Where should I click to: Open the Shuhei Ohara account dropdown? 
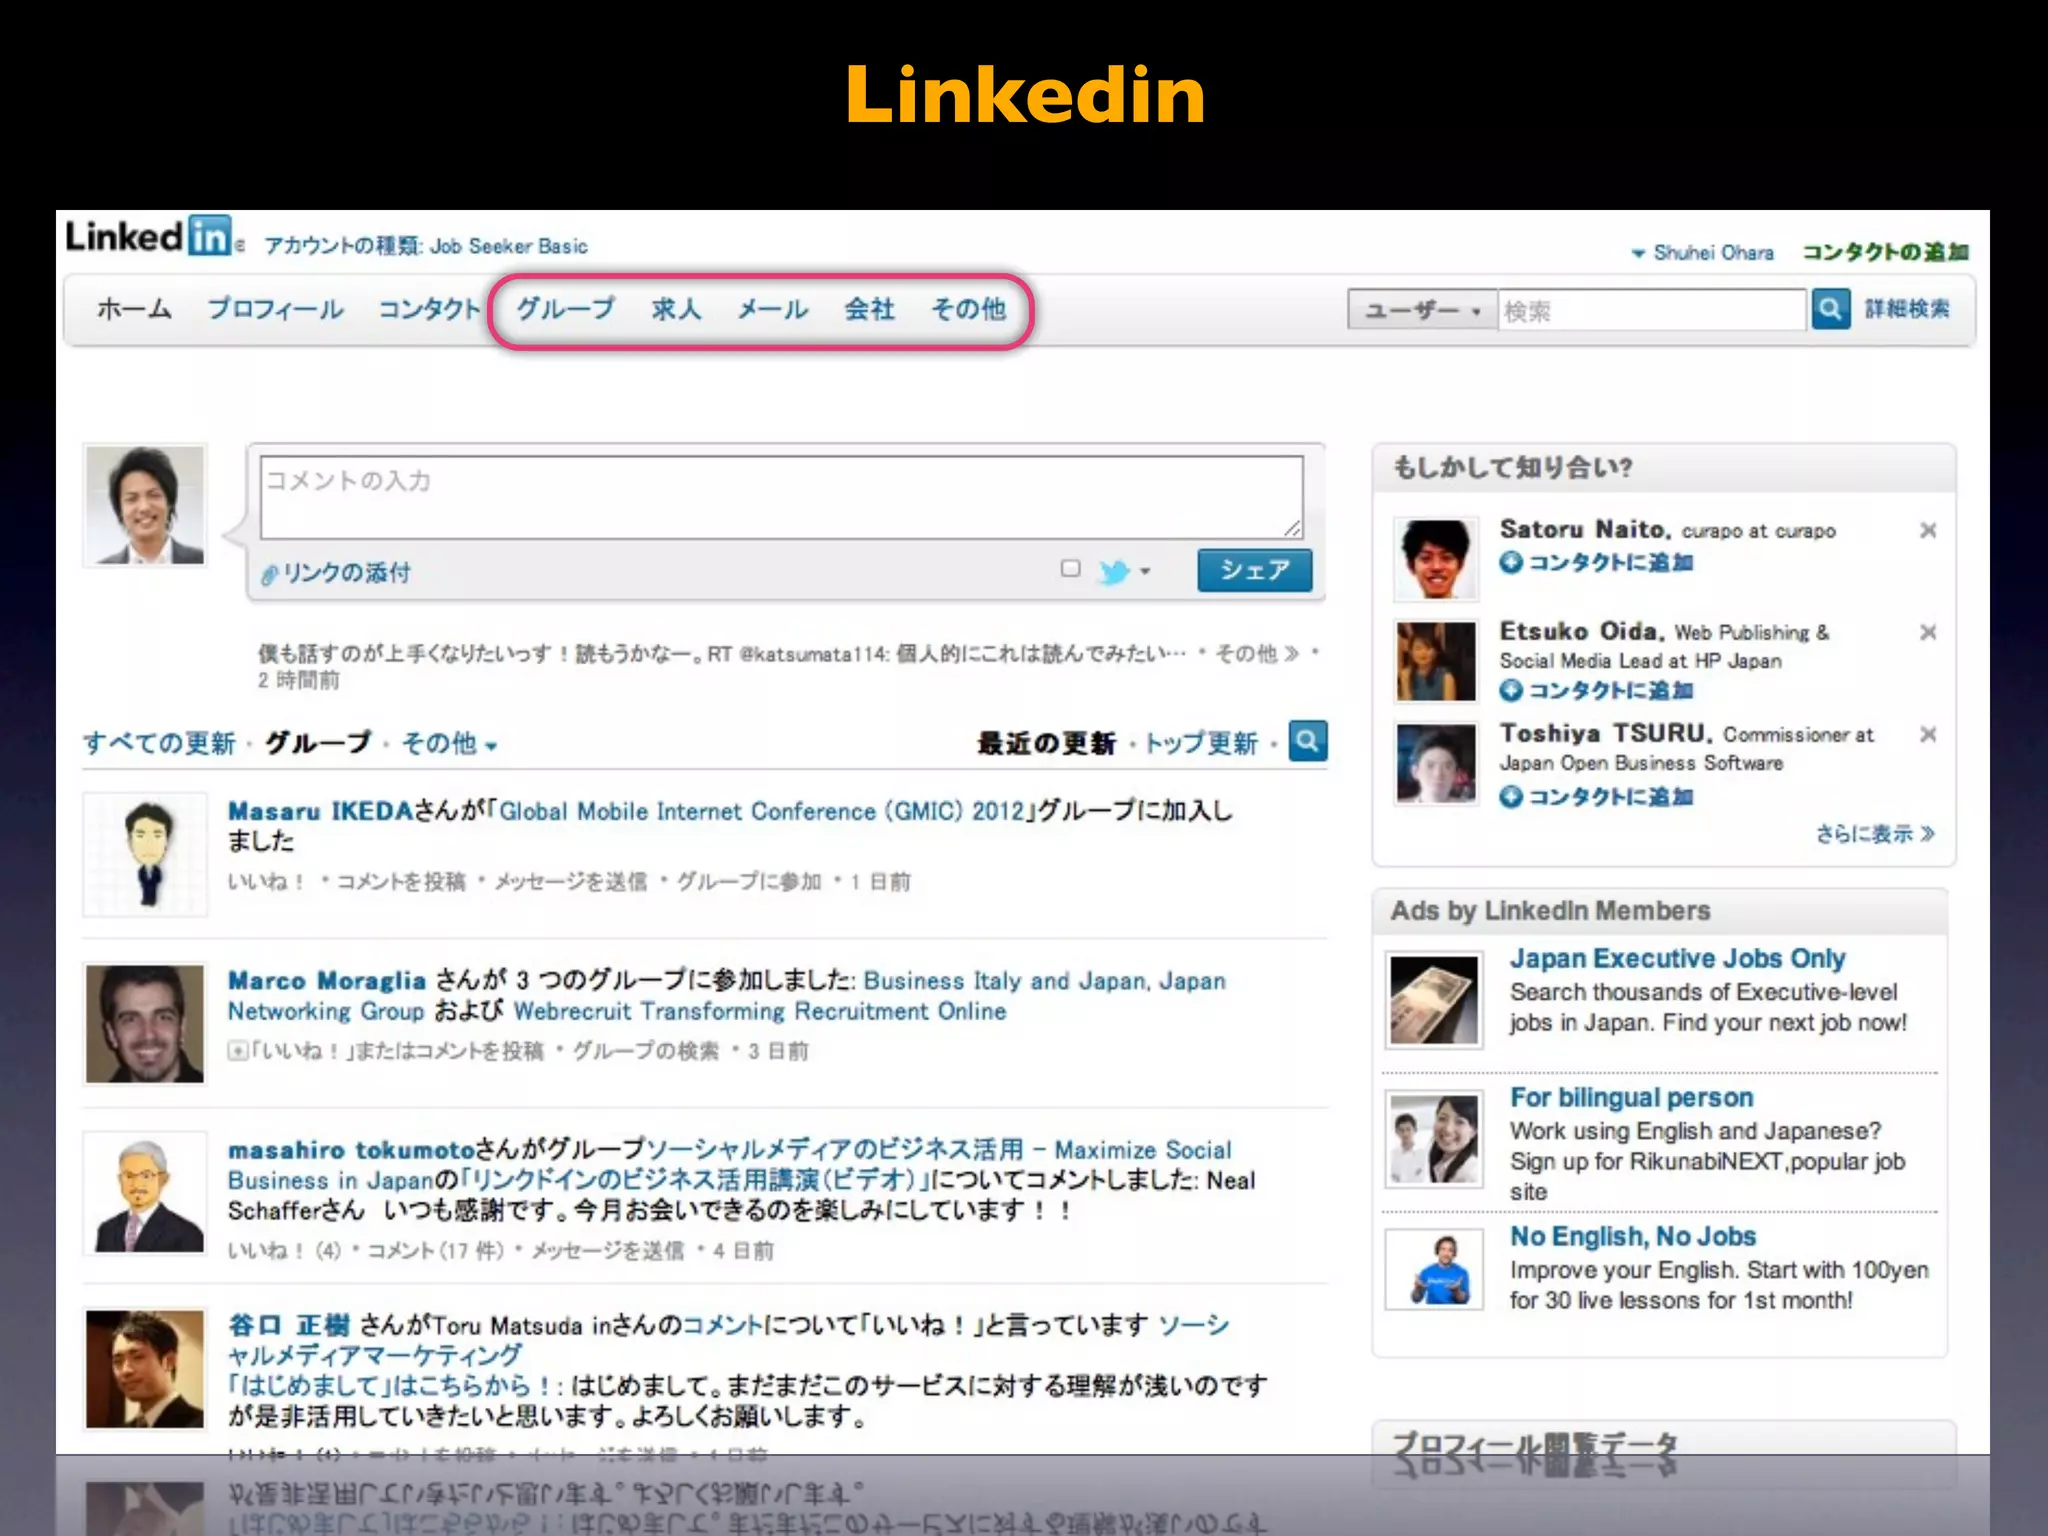(x=1702, y=252)
